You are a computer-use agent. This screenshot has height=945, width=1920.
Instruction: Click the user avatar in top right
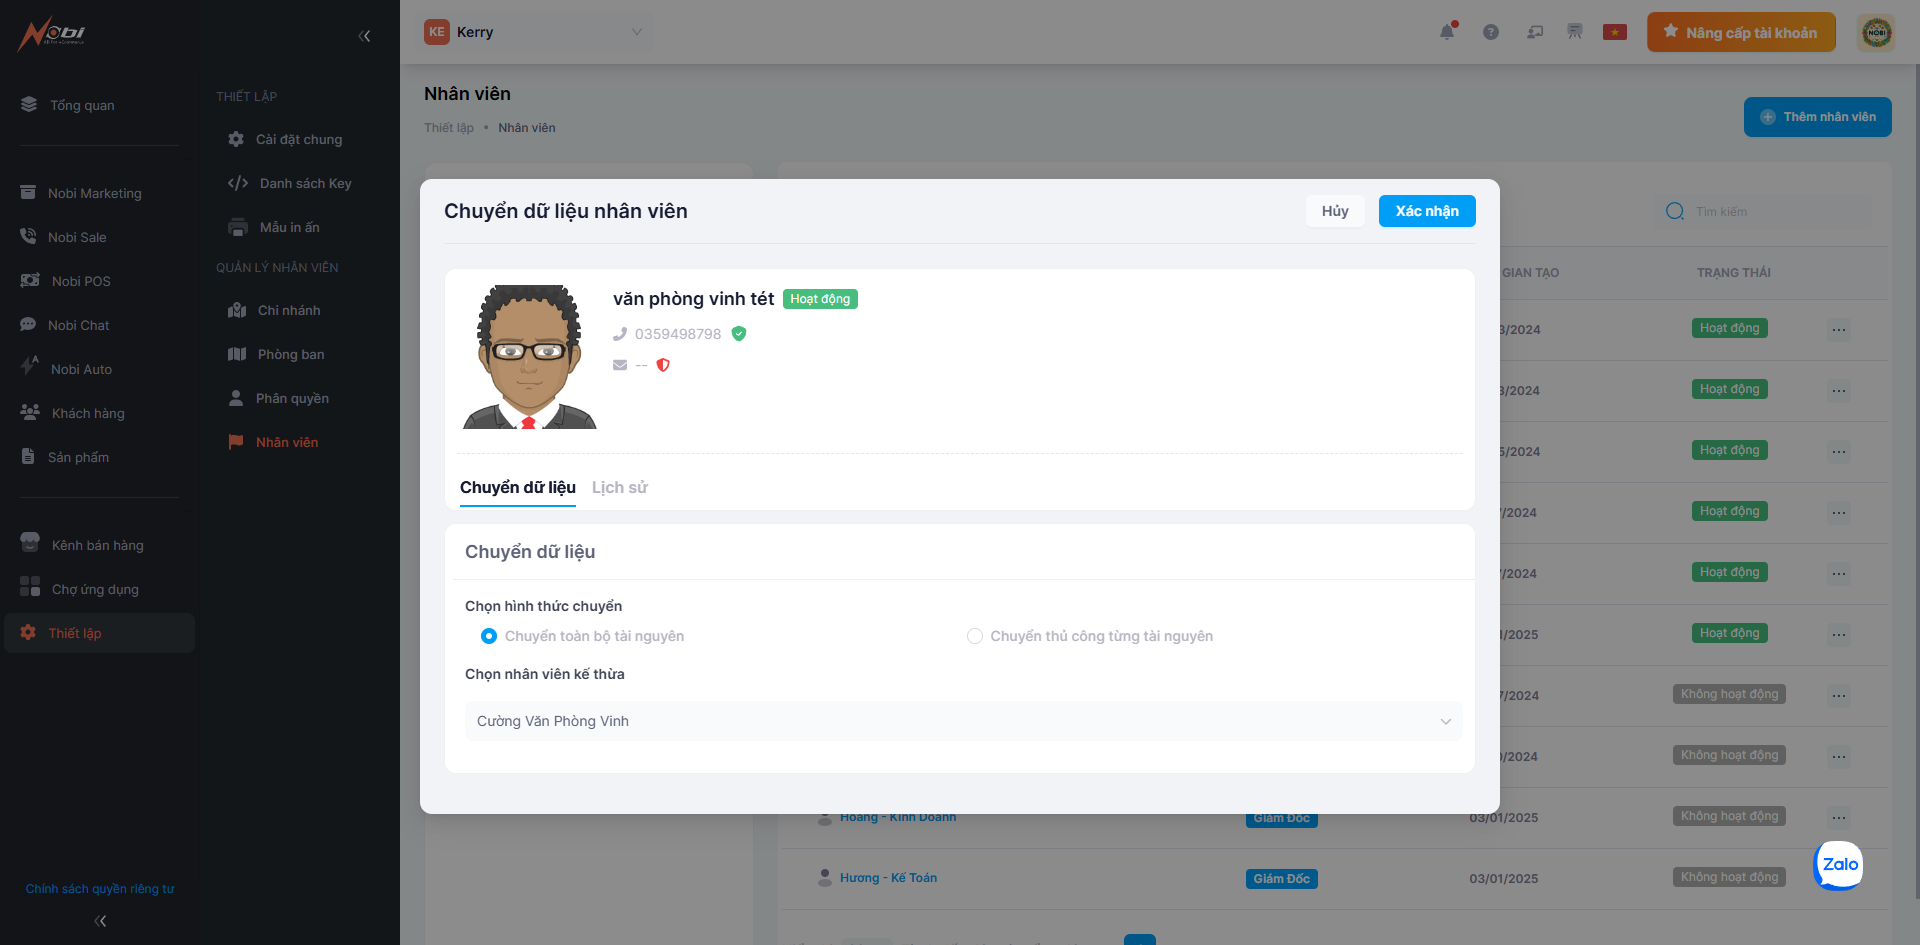point(1876,32)
